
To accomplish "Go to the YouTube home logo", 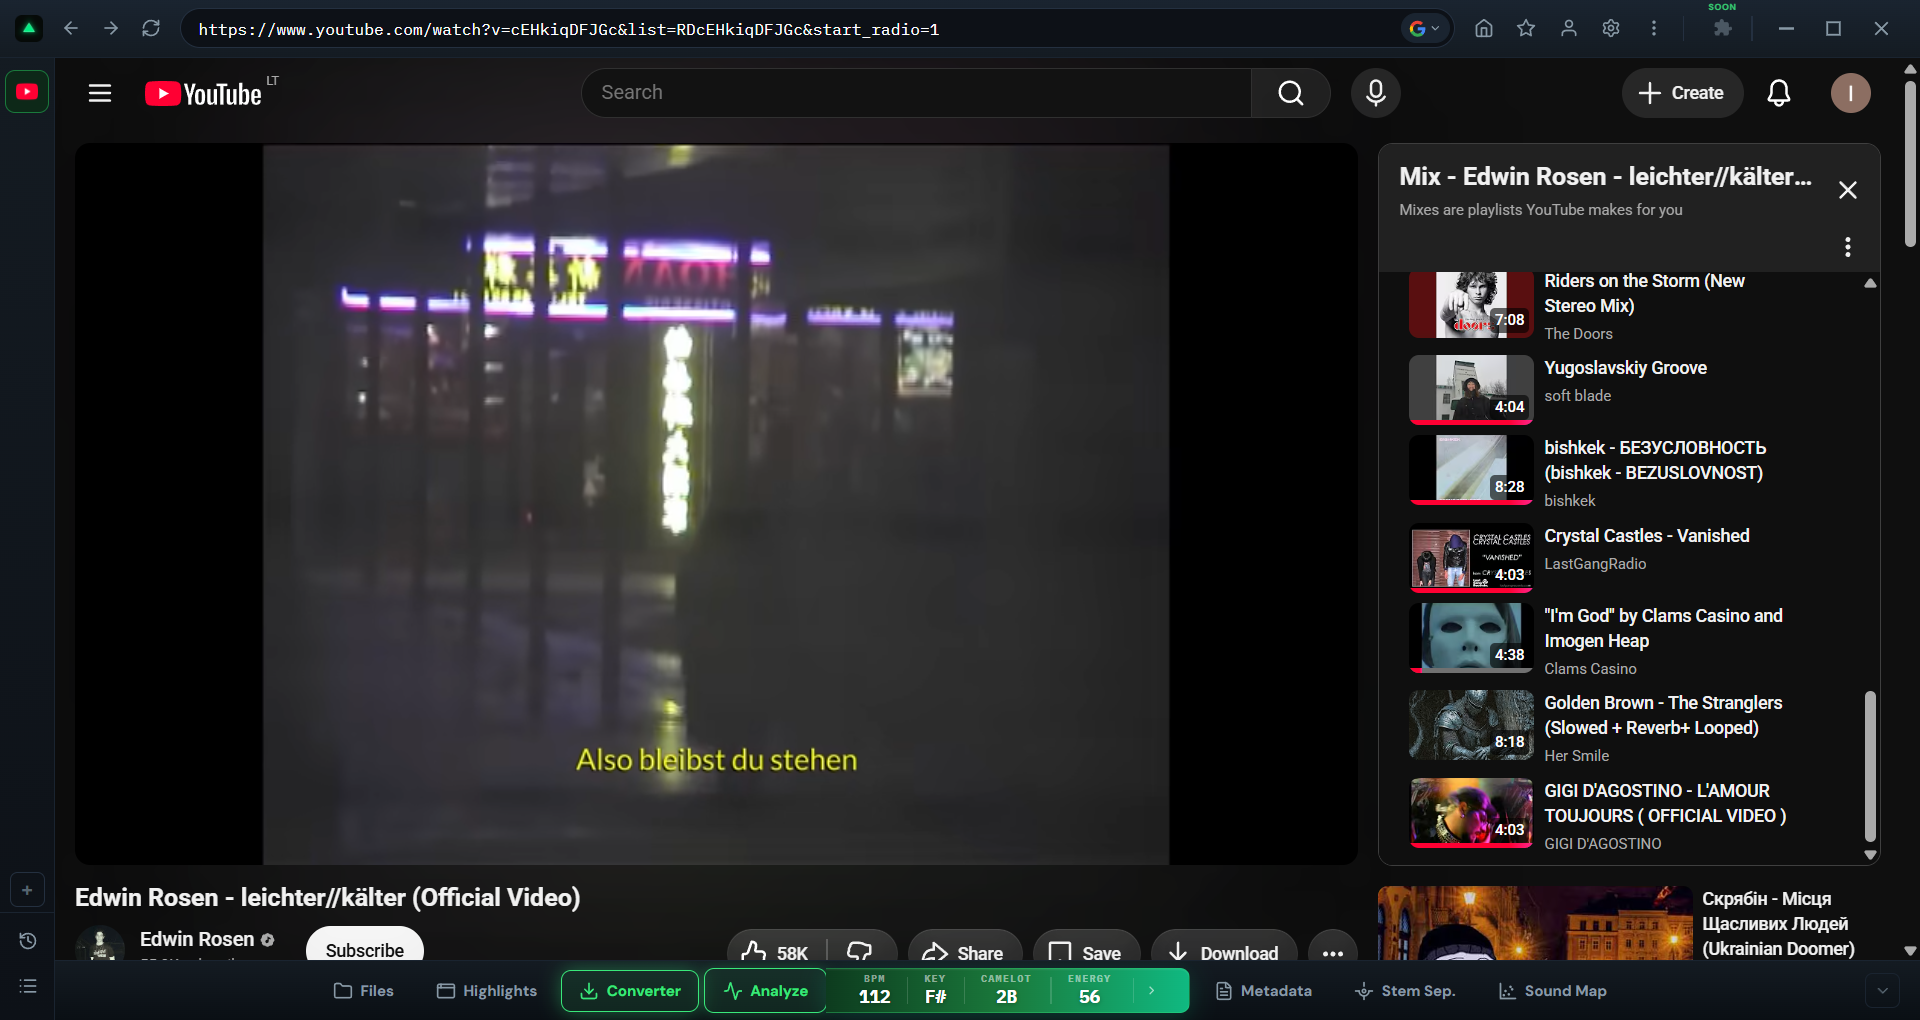I will pyautogui.click(x=204, y=93).
